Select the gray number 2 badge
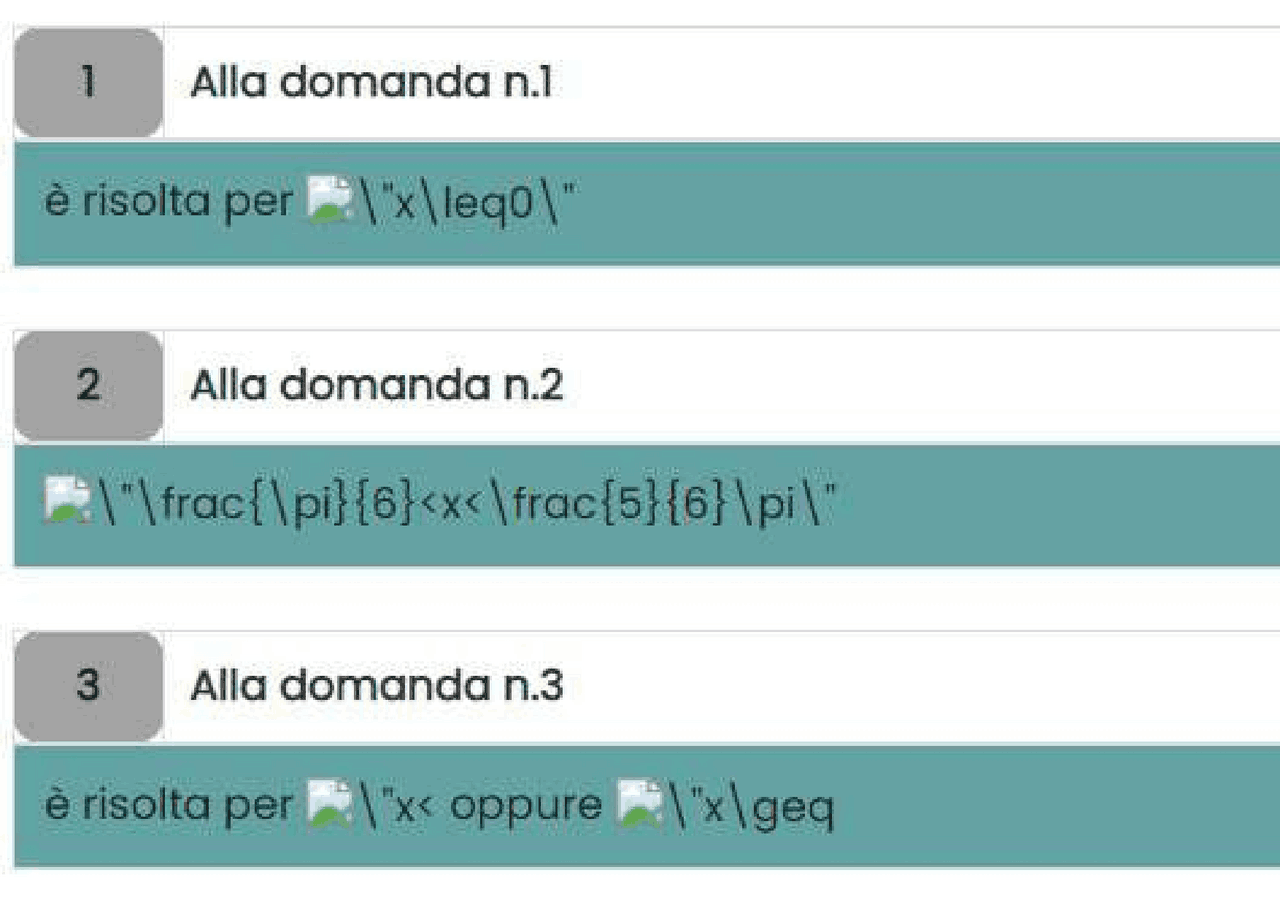 [88, 385]
